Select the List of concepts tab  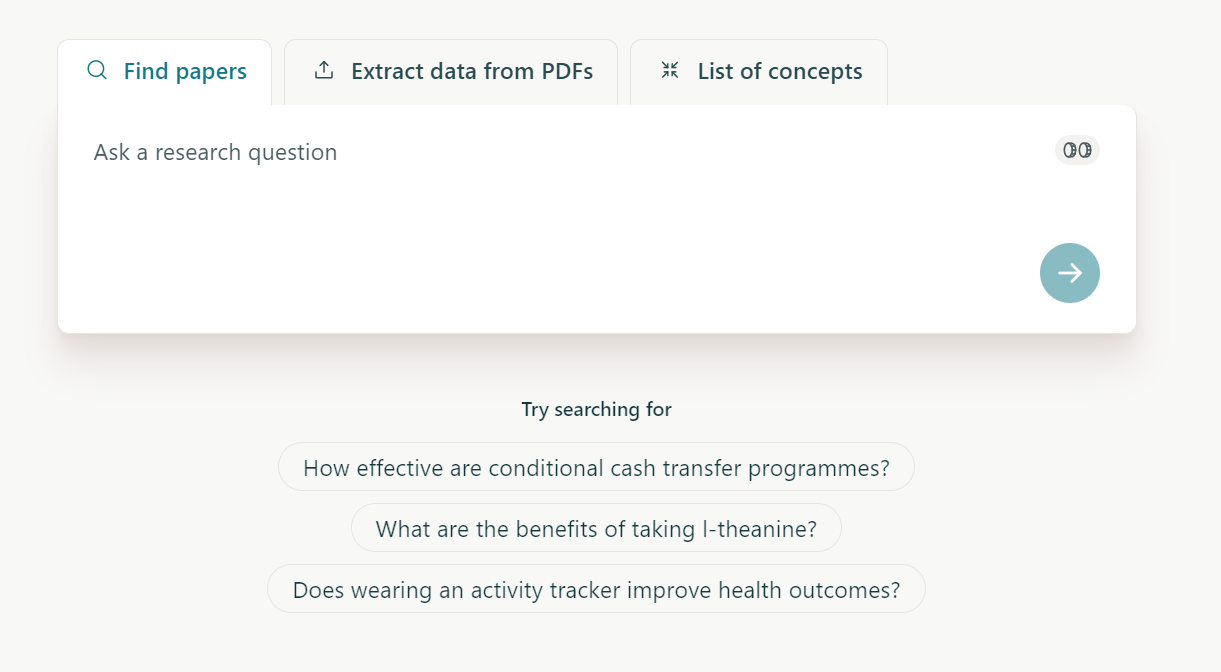click(x=759, y=72)
